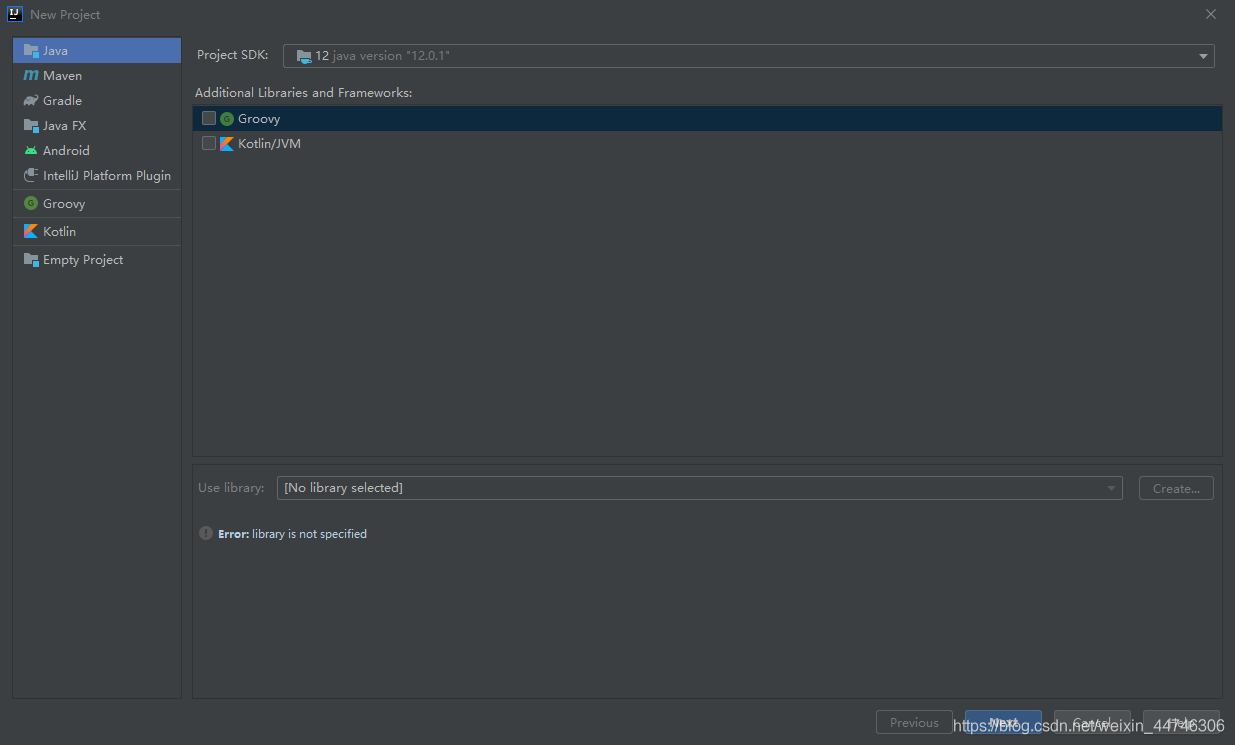Select the Java FX folder icon
Viewport: 1235px width, 745px height.
pos(31,125)
